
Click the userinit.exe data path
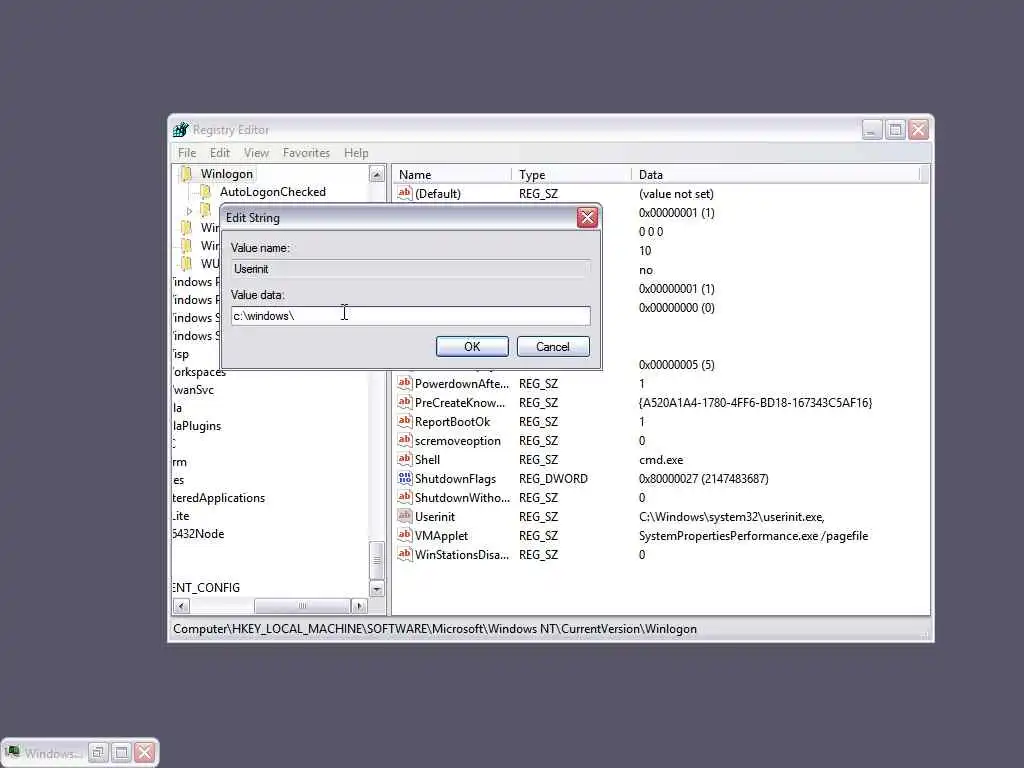tap(731, 517)
